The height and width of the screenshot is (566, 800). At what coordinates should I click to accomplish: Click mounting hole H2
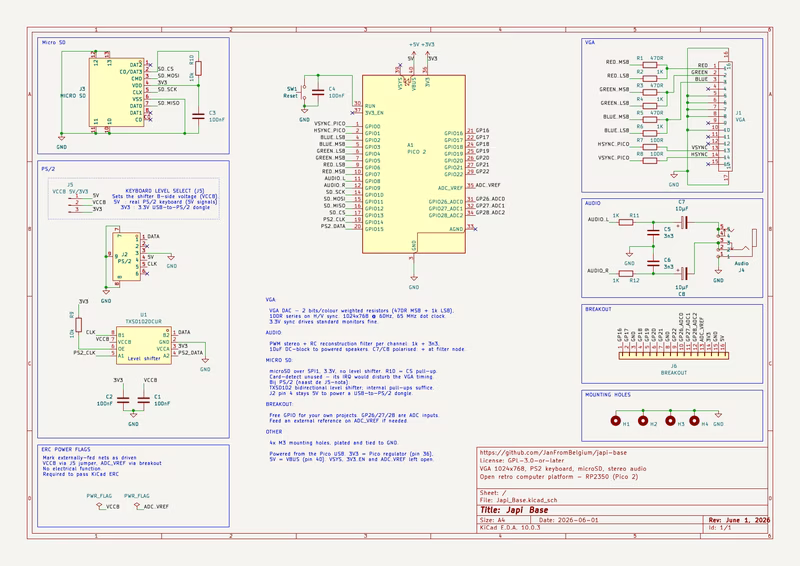coord(643,421)
